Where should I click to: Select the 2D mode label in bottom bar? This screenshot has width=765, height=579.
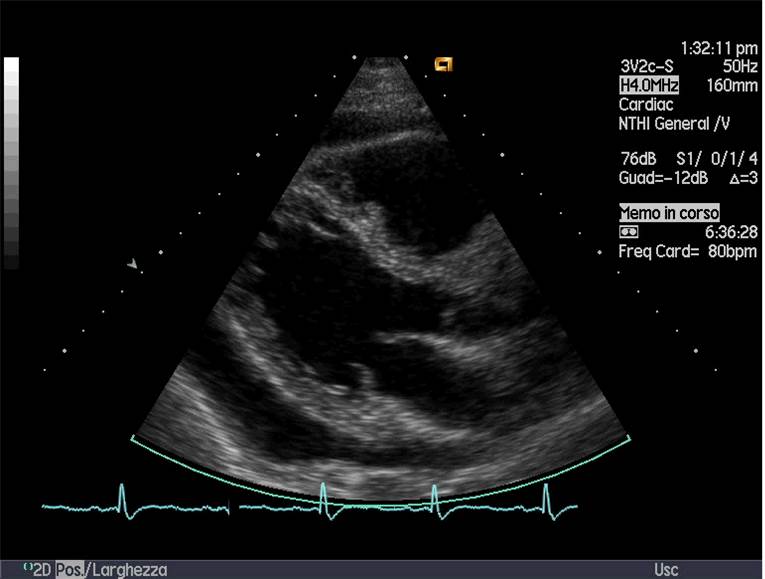click(x=42, y=570)
